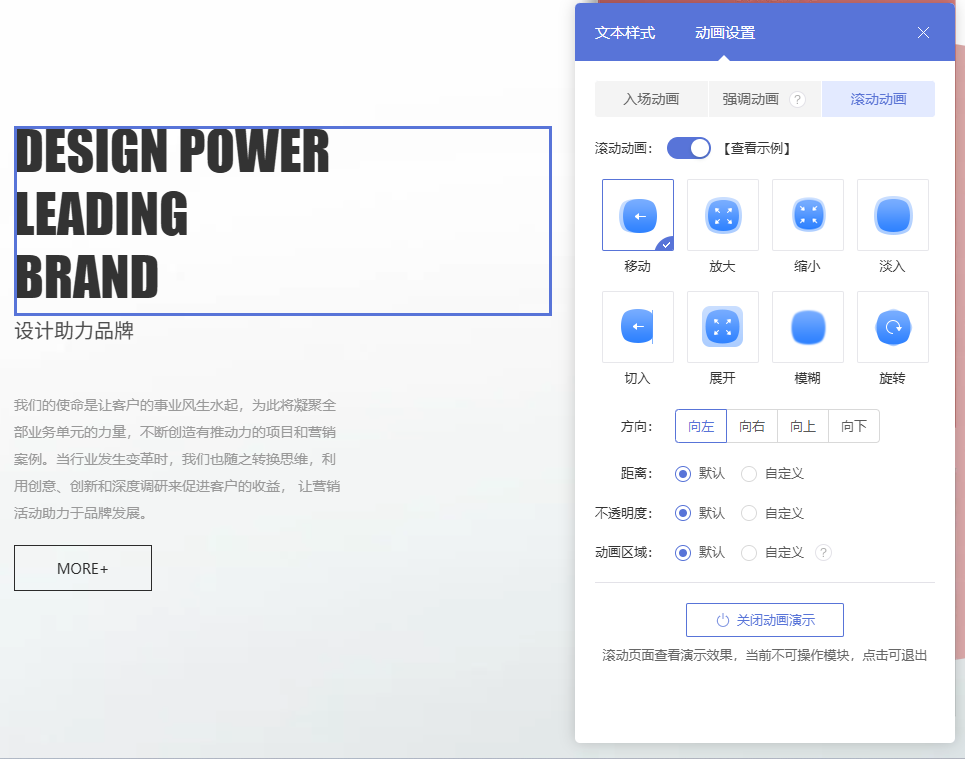Image resolution: width=965 pixels, height=759 pixels.
Task: Select the 移动 (move) animation icon
Action: (x=638, y=215)
